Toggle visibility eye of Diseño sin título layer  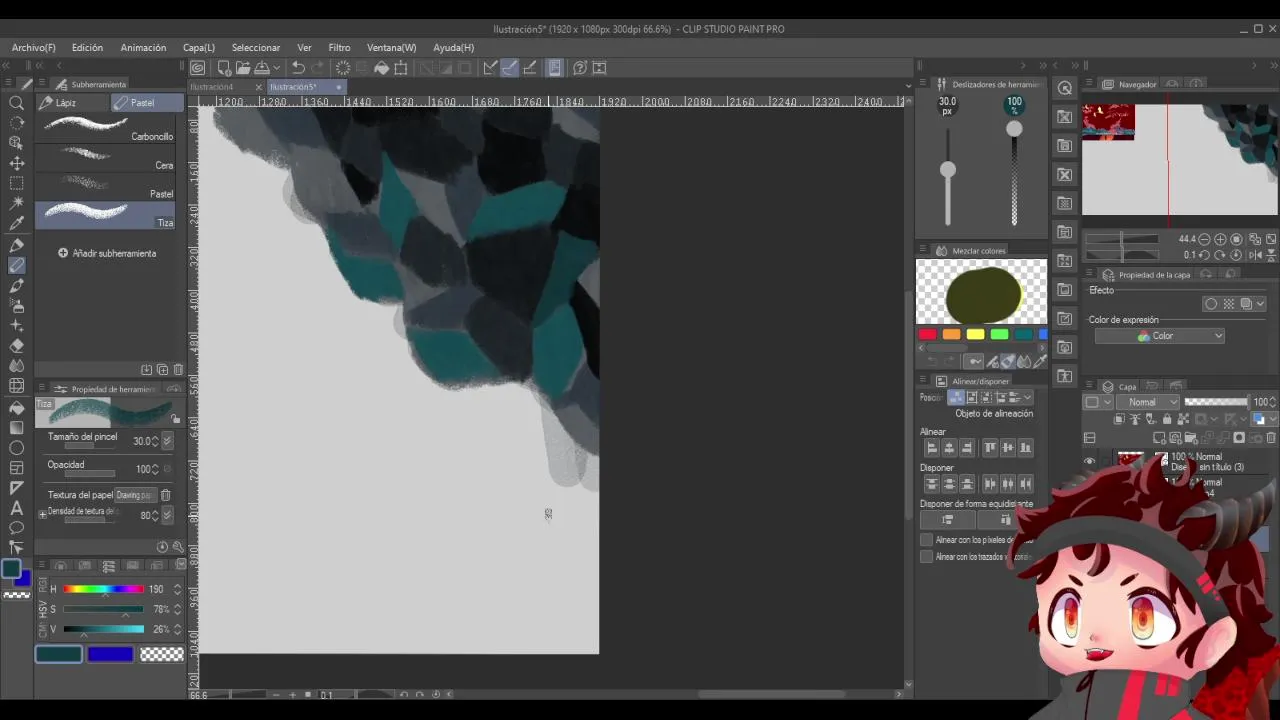click(1089, 462)
